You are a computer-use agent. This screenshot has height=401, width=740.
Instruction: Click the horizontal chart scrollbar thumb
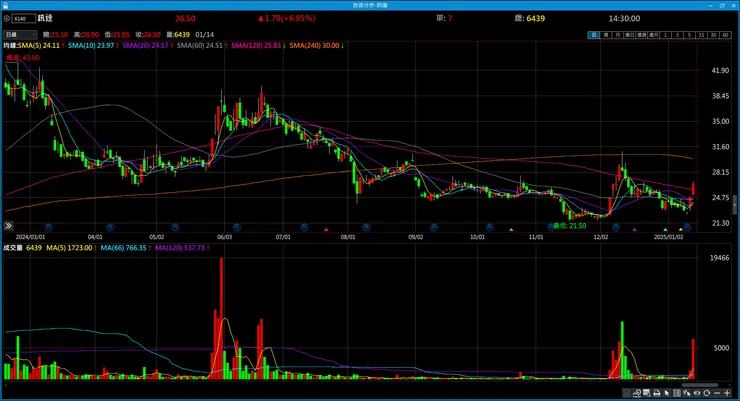pos(700,385)
